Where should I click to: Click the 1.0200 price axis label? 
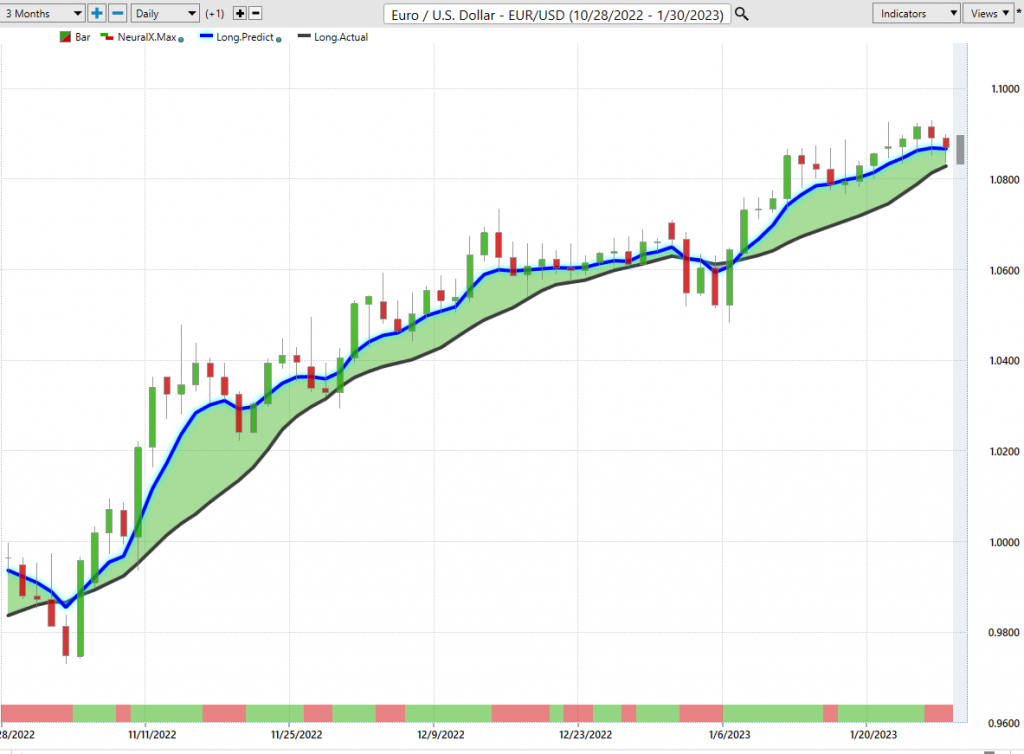click(x=1004, y=451)
